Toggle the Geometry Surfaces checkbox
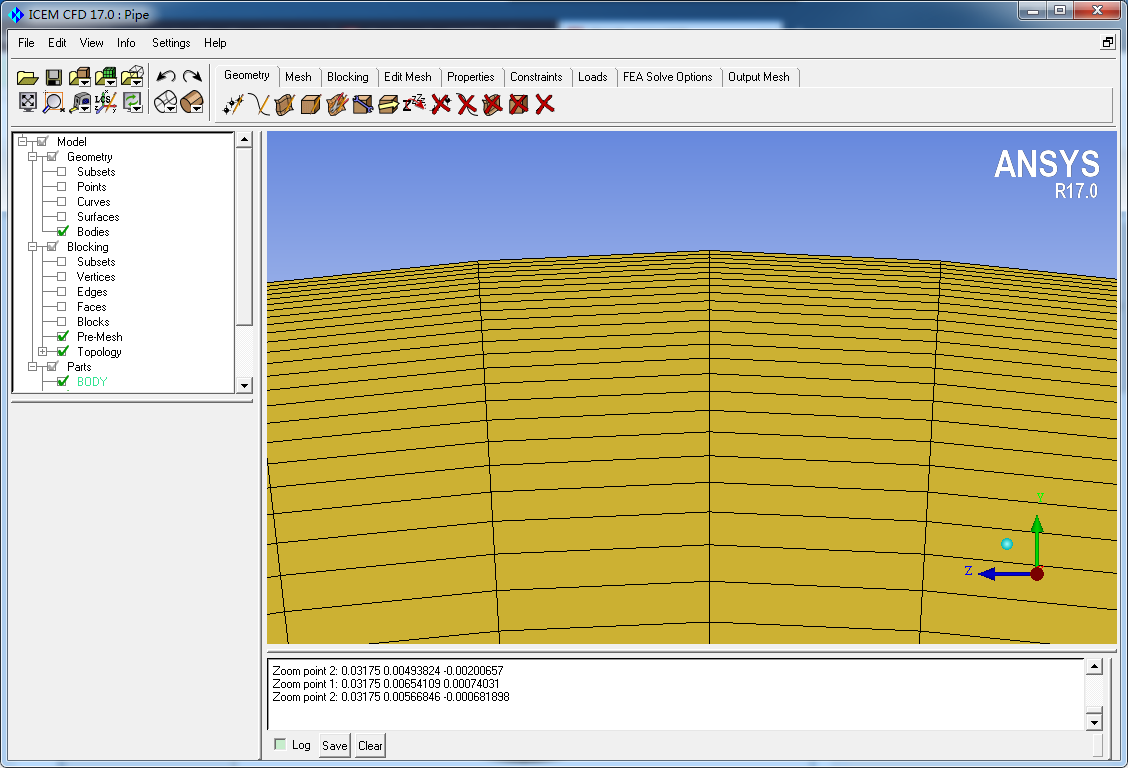This screenshot has width=1128, height=768. 62,217
